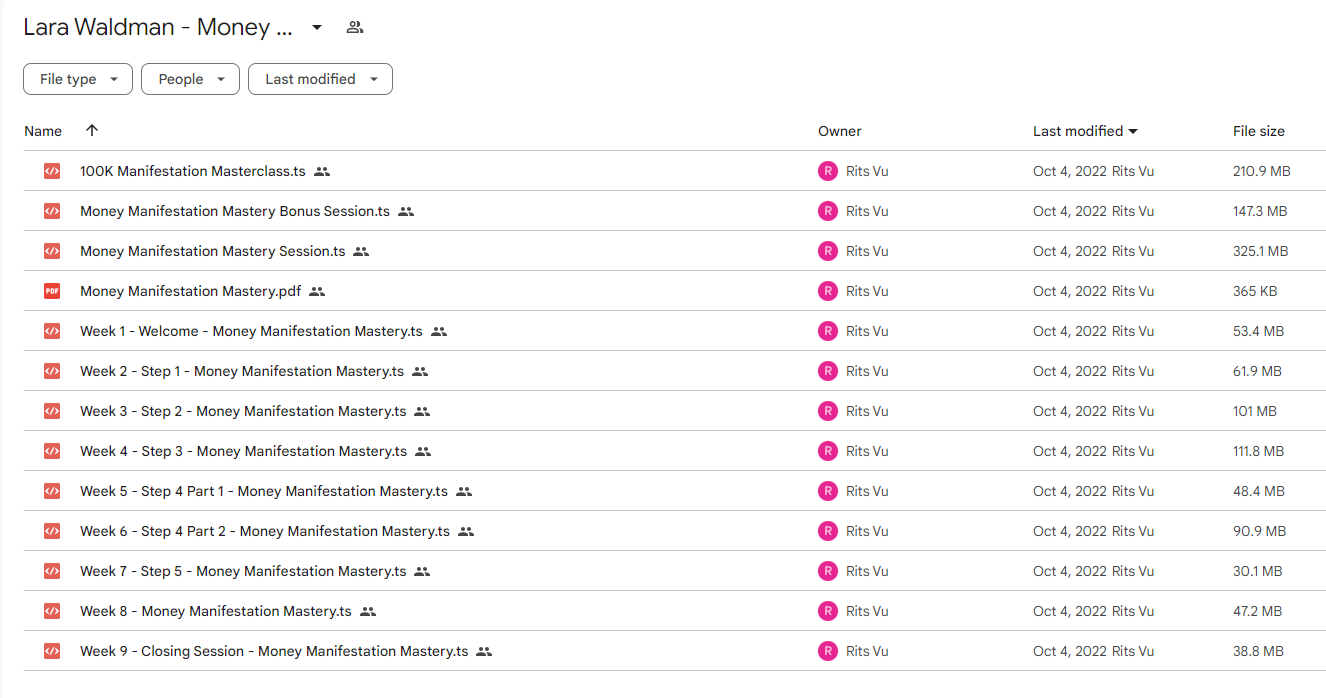Click file icon of Week 9 - Closing Session
Viewport: 1326px width, 698px height.
[52, 651]
